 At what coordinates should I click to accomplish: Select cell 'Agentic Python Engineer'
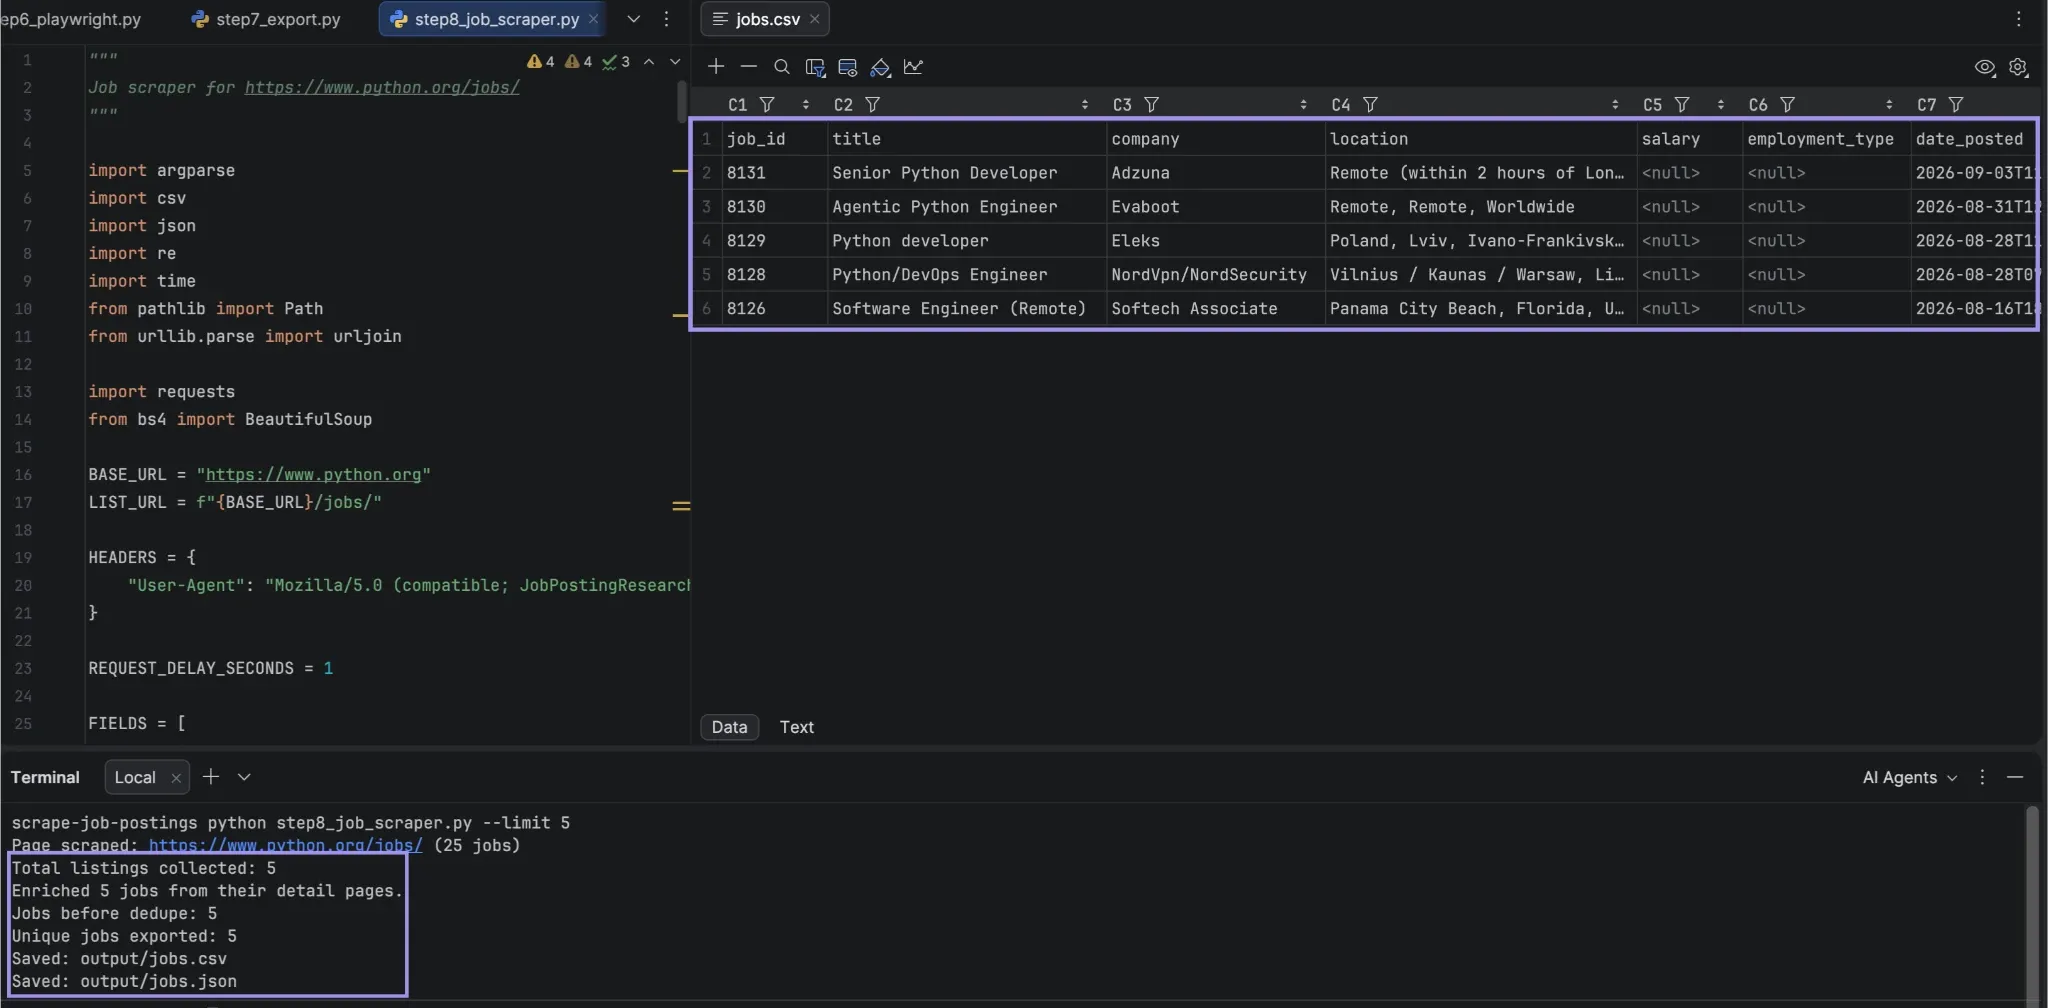(x=967, y=207)
